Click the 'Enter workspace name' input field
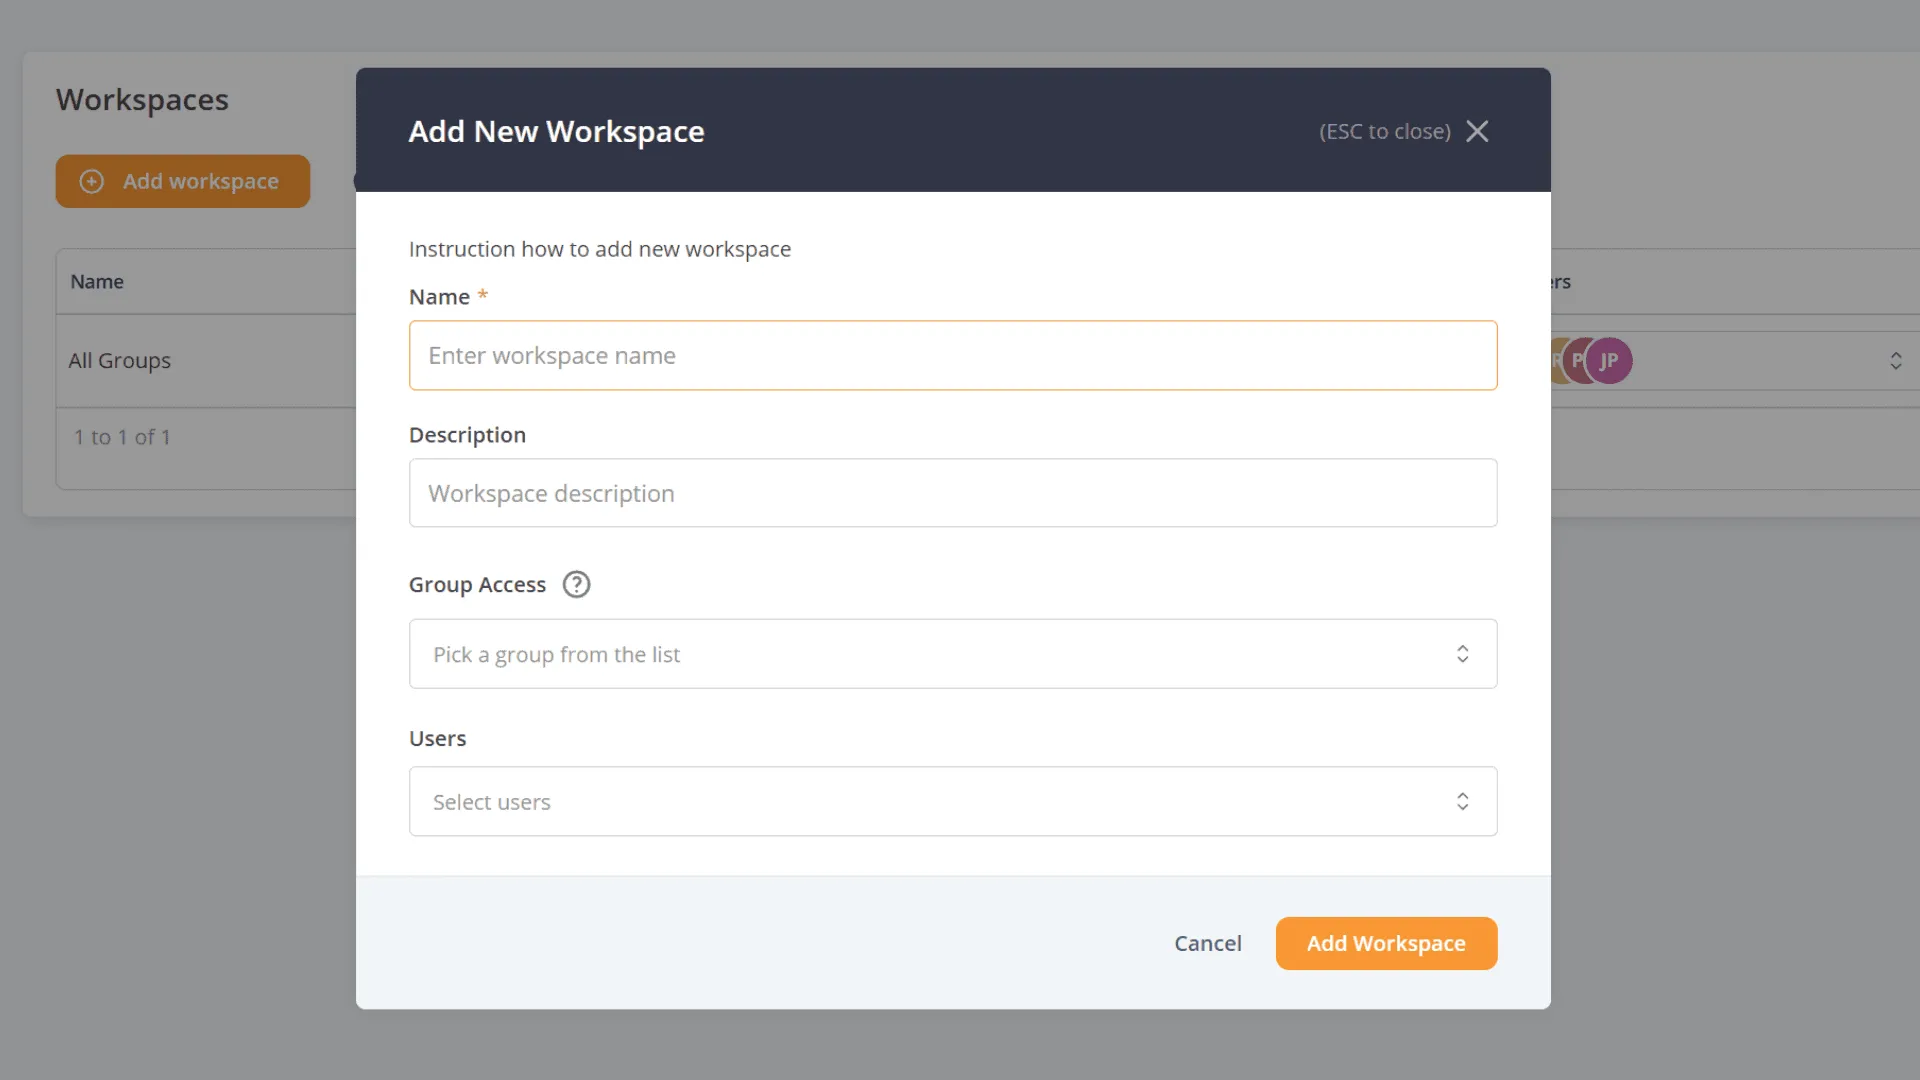This screenshot has height=1080, width=1920. (x=953, y=355)
